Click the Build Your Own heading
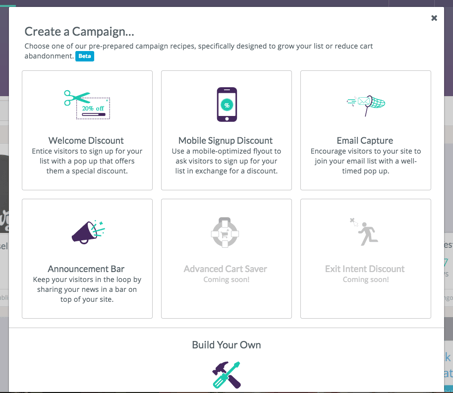The image size is (453, 393). pos(227,345)
